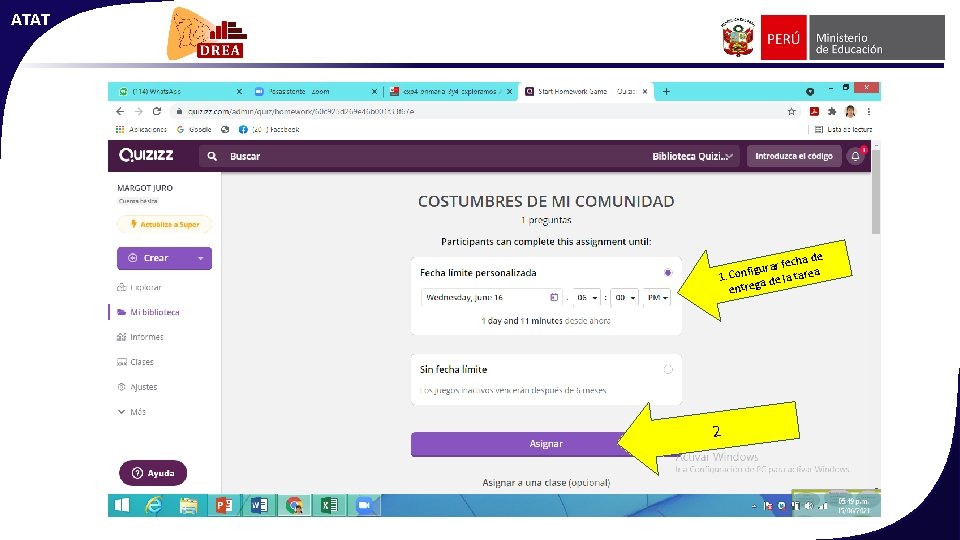
Task: Open Clases in the sidebar
Action: point(135,362)
